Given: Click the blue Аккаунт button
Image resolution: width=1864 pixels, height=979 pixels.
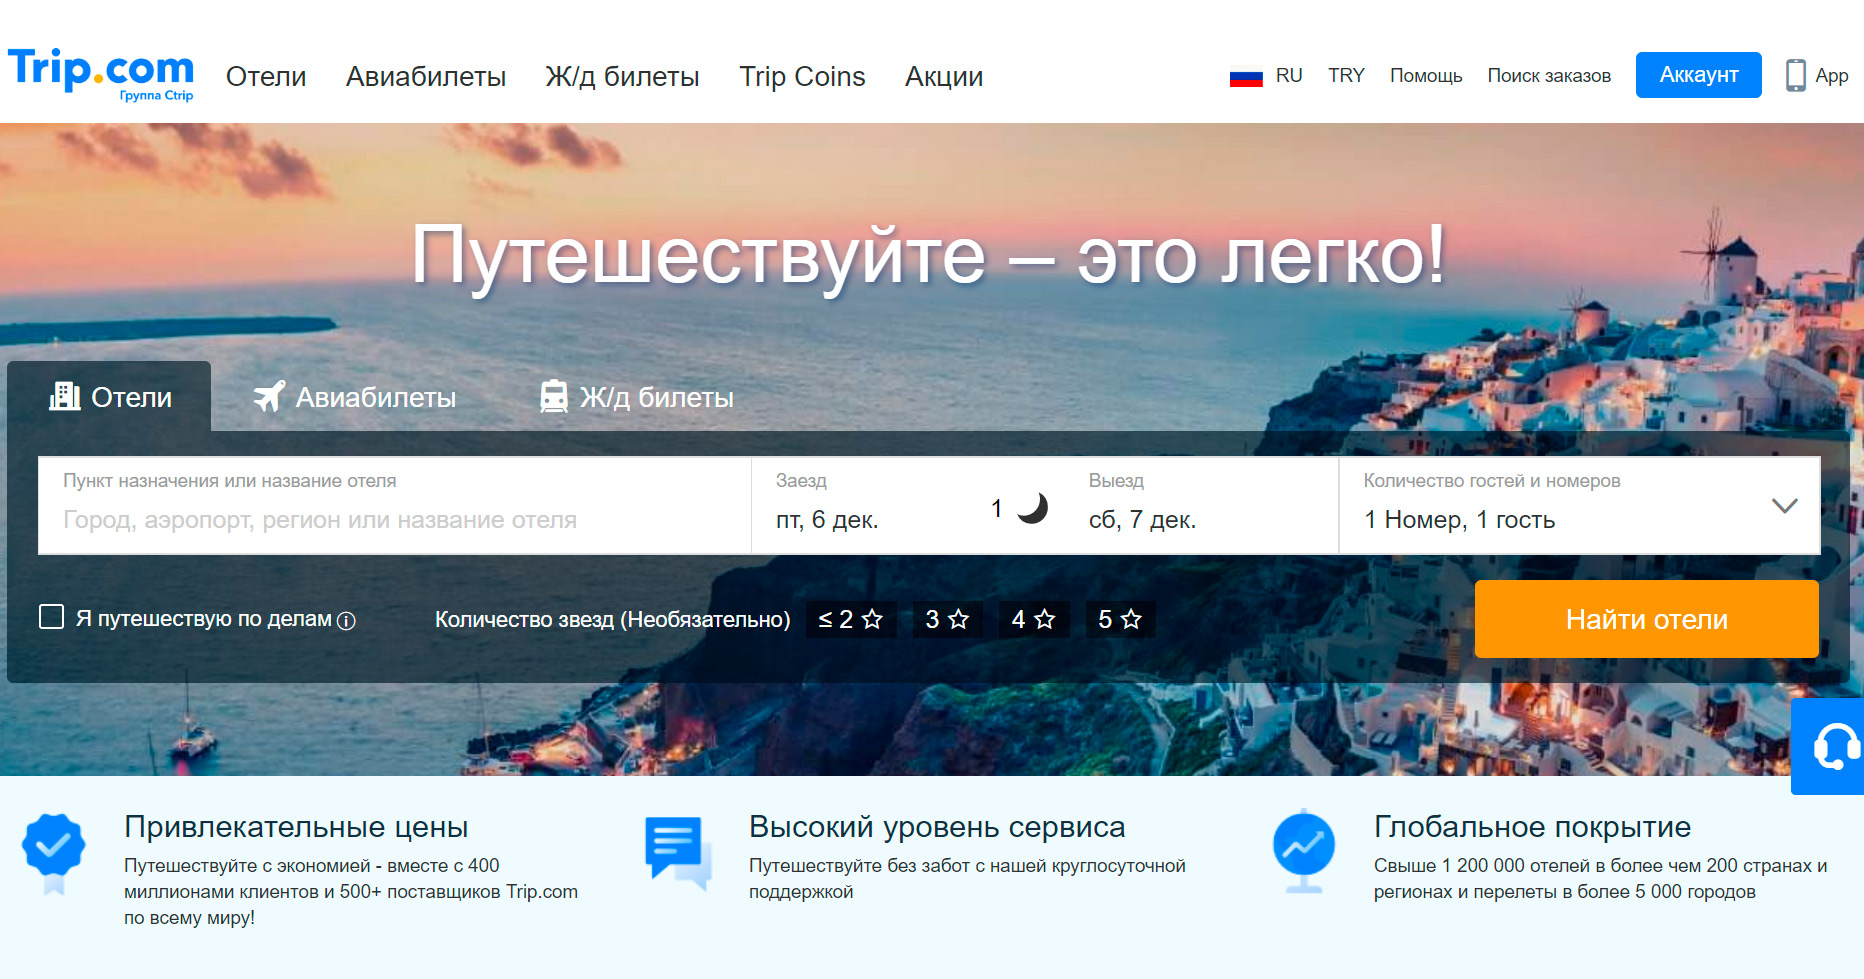Looking at the screenshot, I should 1697,75.
